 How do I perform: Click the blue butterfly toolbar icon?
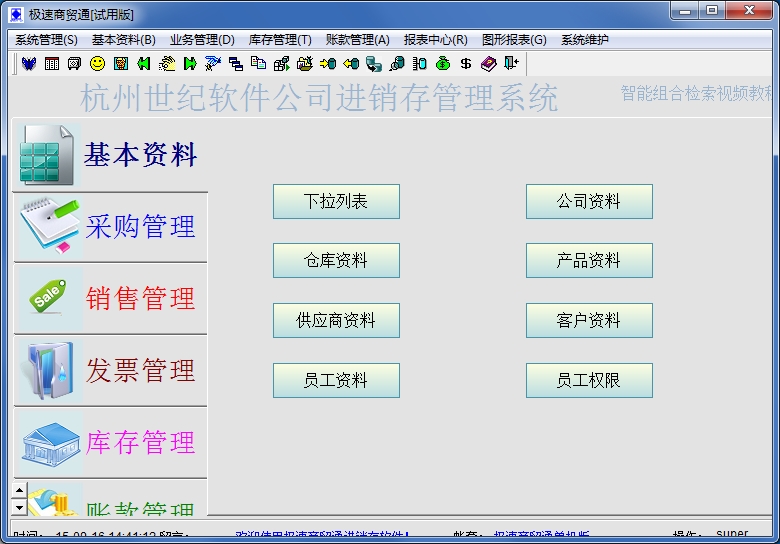point(29,63)
